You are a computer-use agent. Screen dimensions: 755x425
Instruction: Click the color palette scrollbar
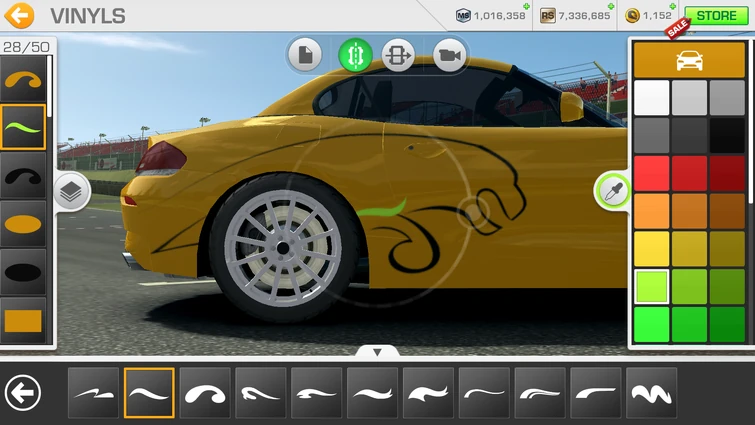tap(750, 121)
